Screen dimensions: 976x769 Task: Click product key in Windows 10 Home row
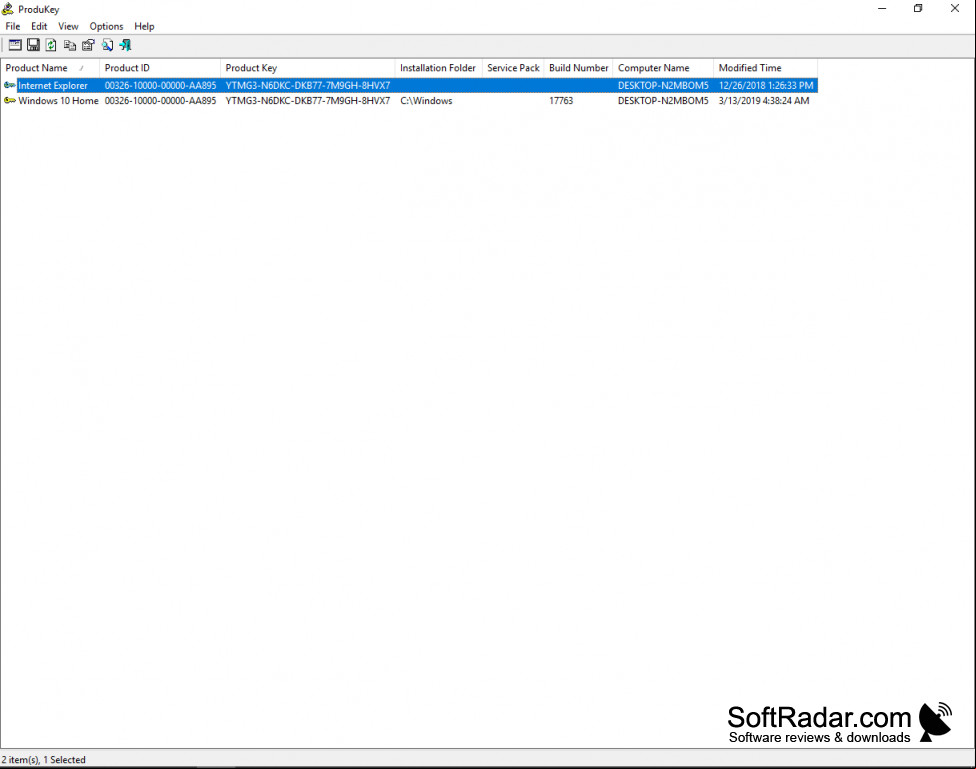pyautogui.click(x=308, y=101)
